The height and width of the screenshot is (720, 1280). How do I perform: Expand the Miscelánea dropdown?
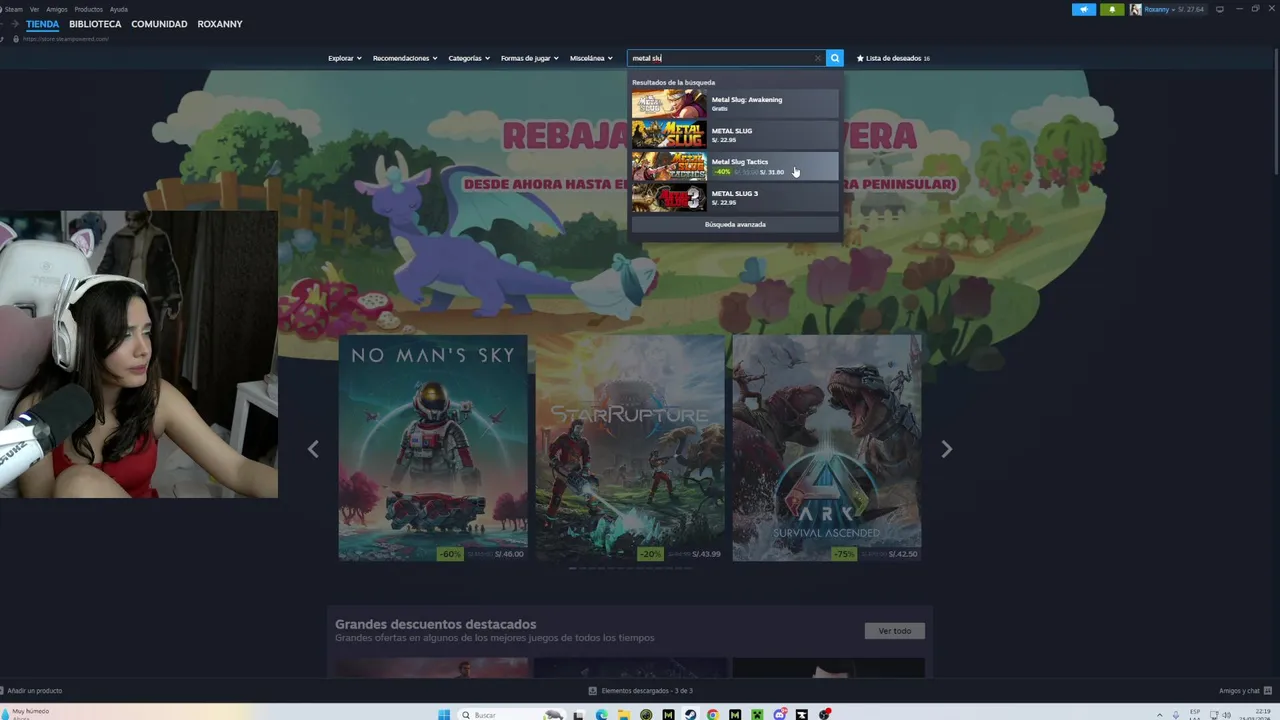coord(591,58)
